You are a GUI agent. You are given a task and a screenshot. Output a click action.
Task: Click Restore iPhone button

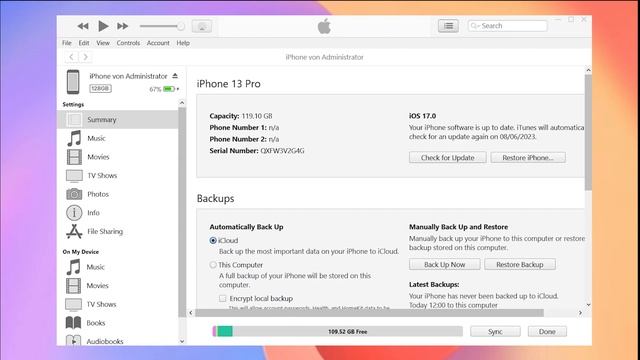[x=528, y=158]
